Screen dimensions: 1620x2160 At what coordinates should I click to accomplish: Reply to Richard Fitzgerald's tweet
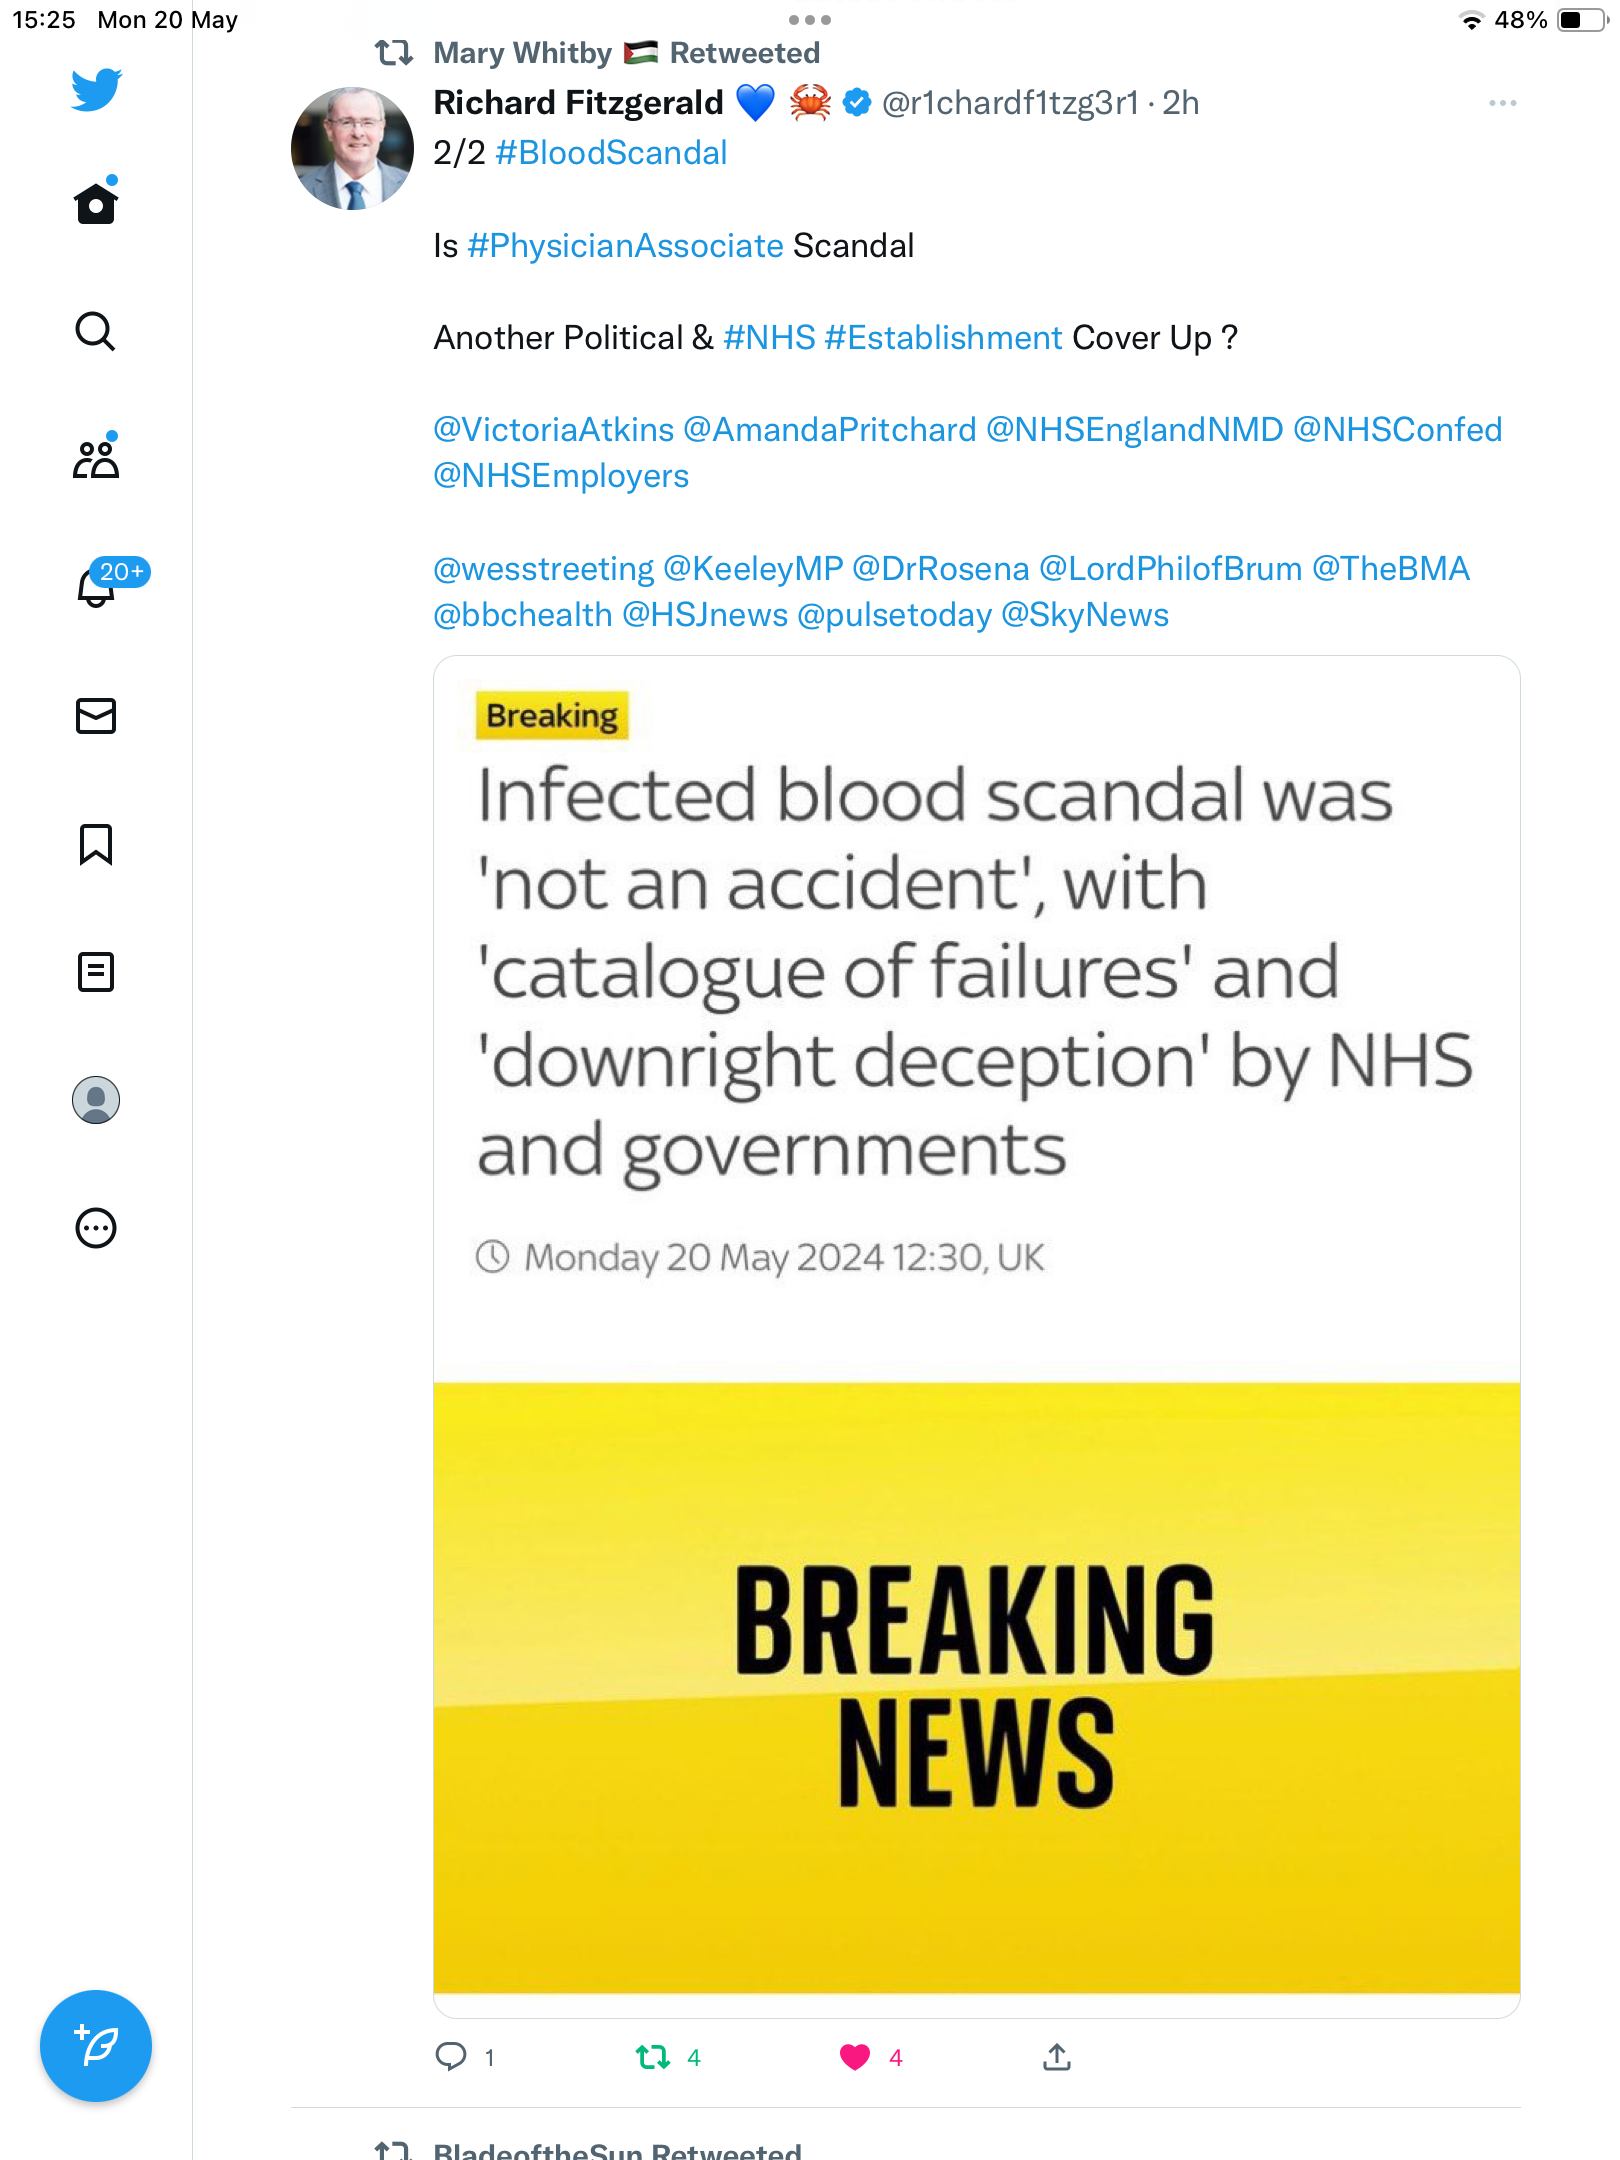[x=451, y=2057]
